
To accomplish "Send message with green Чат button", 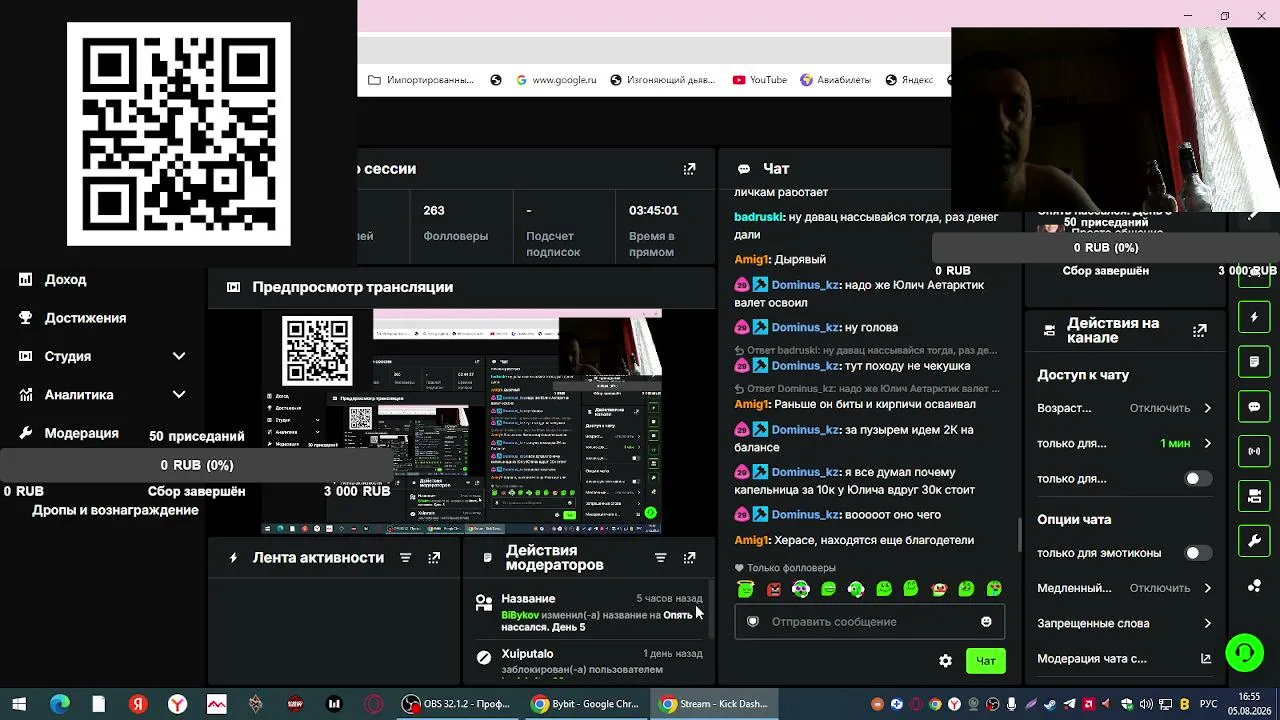I will click(x=986, y=661).
